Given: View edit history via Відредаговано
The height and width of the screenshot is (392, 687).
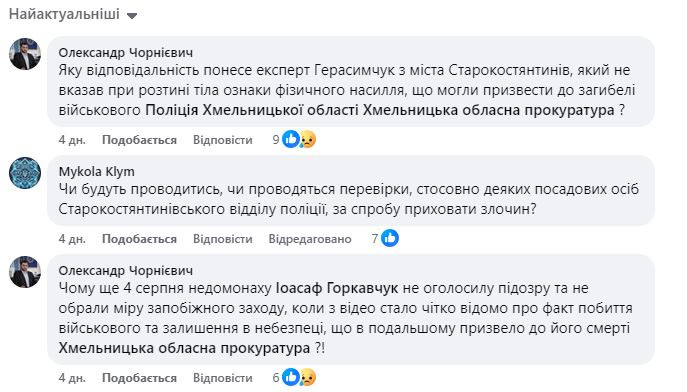Looking at the screenshot, I should [x=310, y=239].
